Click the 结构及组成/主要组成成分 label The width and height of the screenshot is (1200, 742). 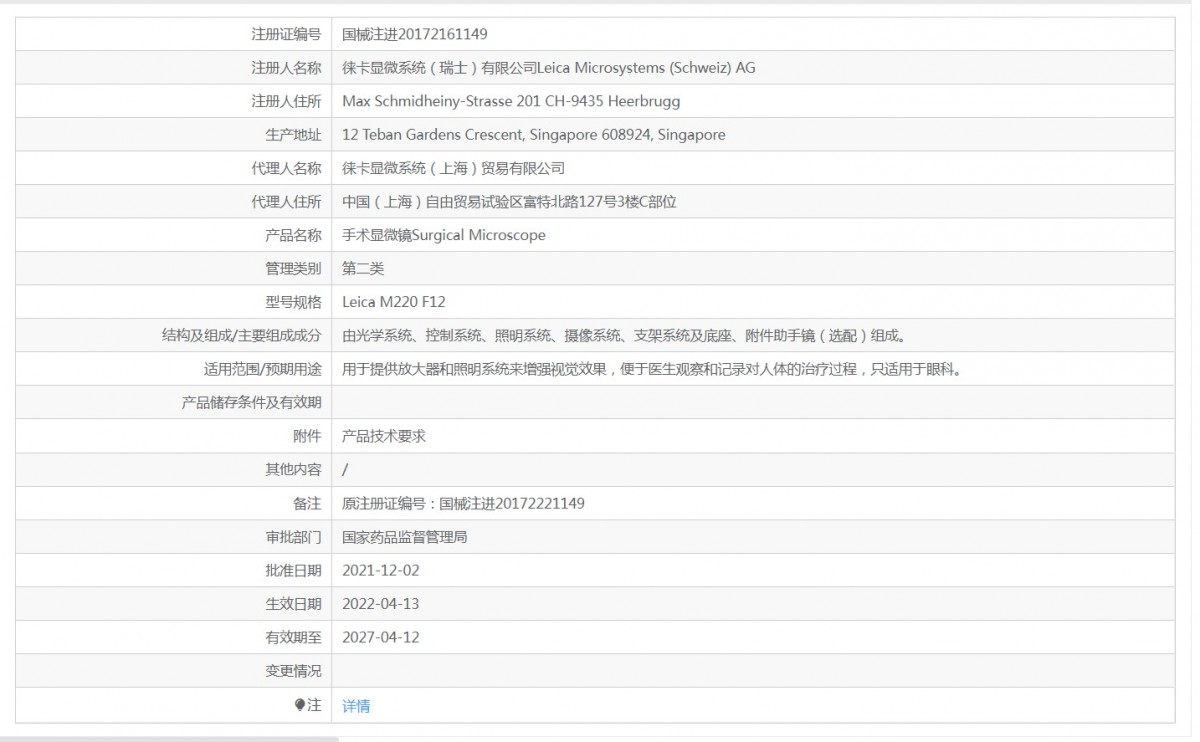(x=242, y=335)
